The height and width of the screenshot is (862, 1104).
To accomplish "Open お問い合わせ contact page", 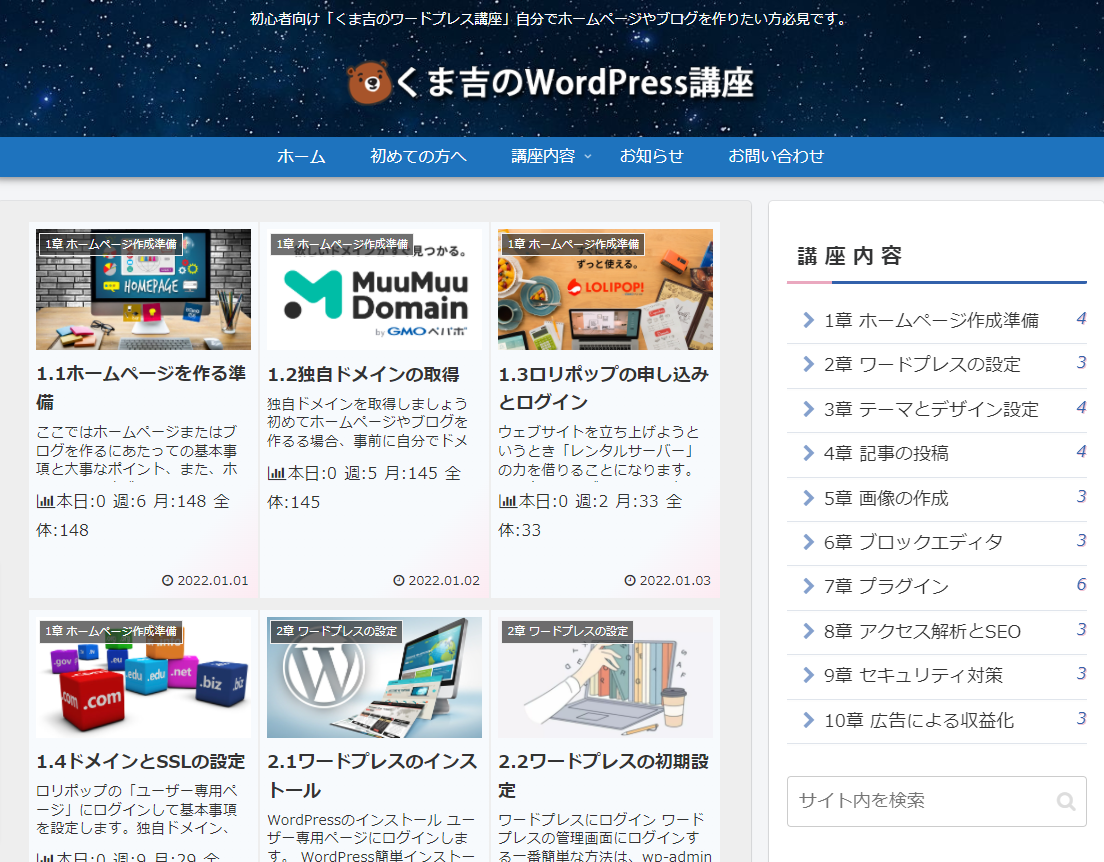I will pos(776,156).
